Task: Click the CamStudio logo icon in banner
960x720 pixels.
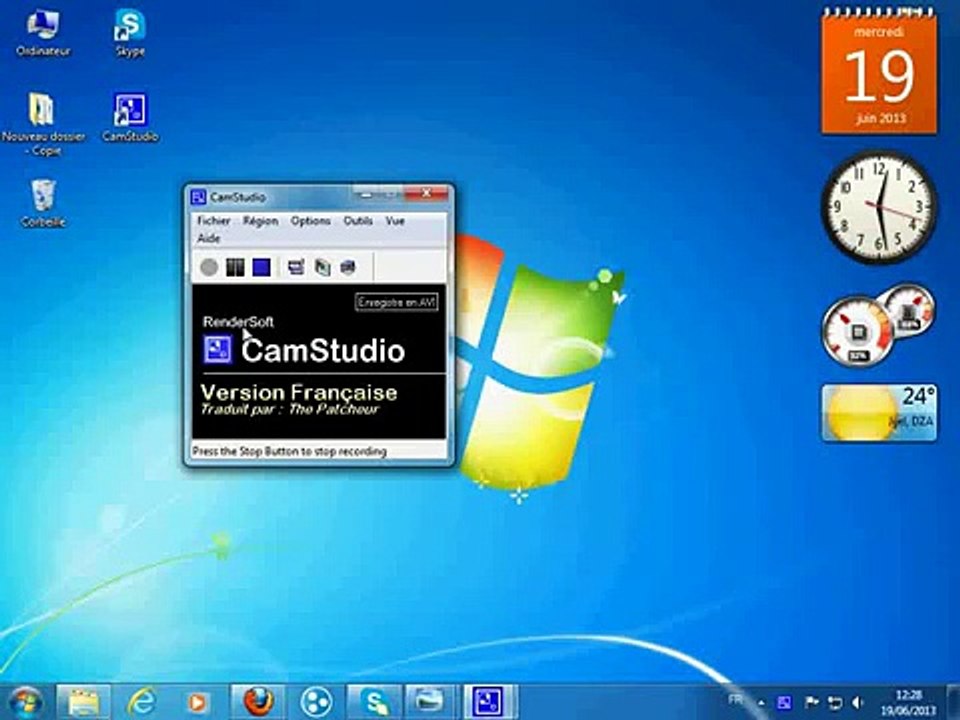Action: (218, 350)
